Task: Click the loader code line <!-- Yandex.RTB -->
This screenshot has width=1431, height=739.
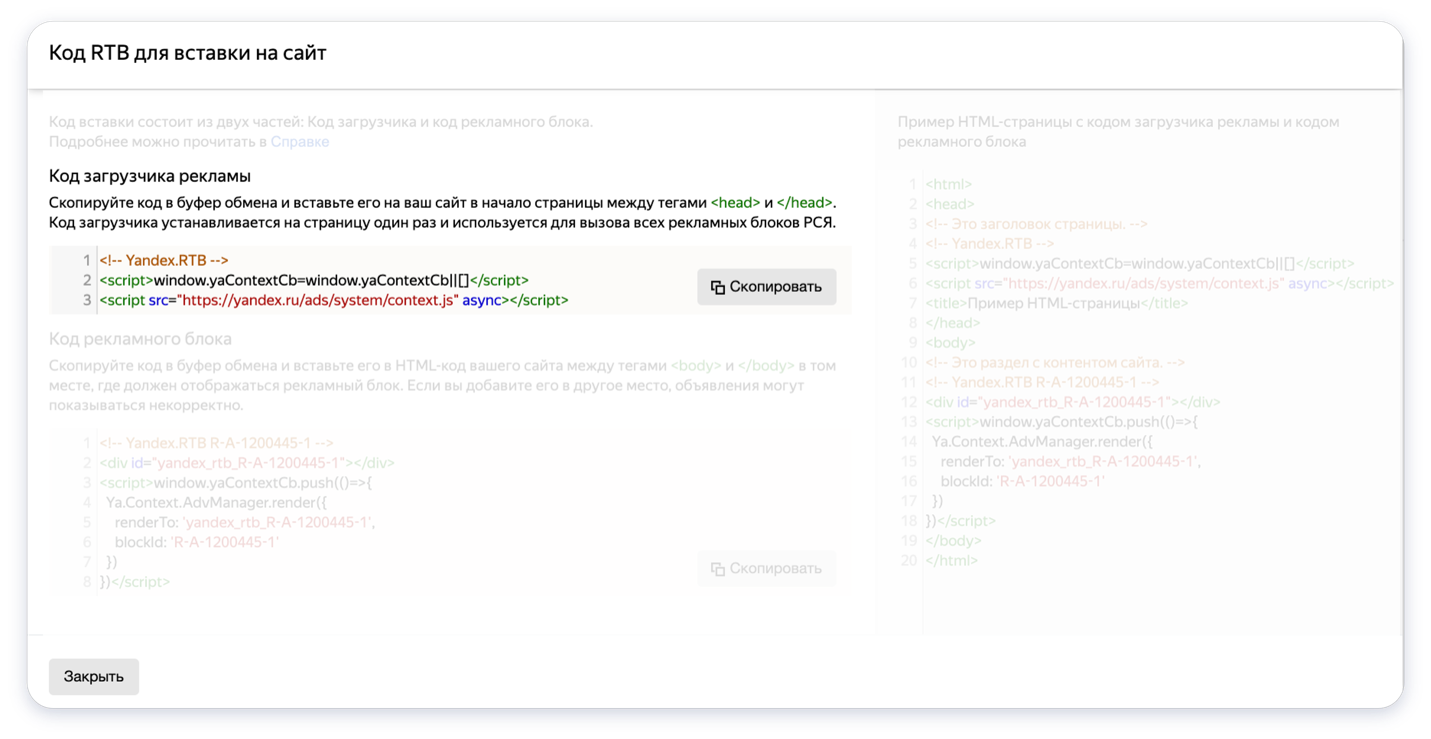Action: point(164,260)
